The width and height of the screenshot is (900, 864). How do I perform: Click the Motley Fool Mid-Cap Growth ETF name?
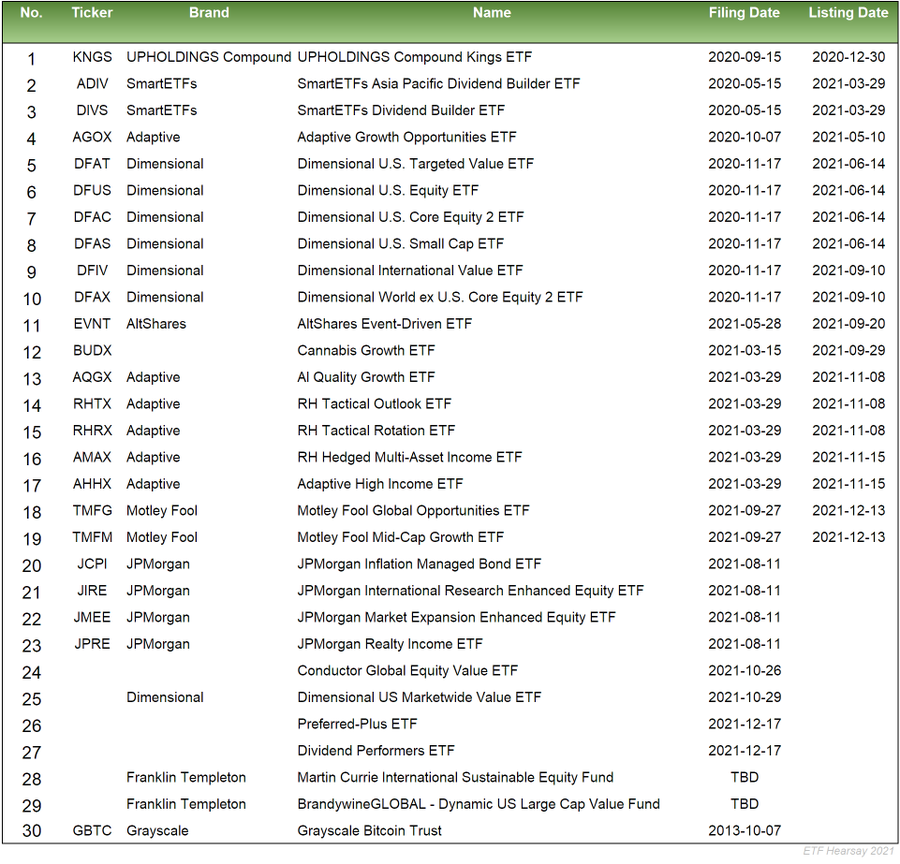point(400,537)
